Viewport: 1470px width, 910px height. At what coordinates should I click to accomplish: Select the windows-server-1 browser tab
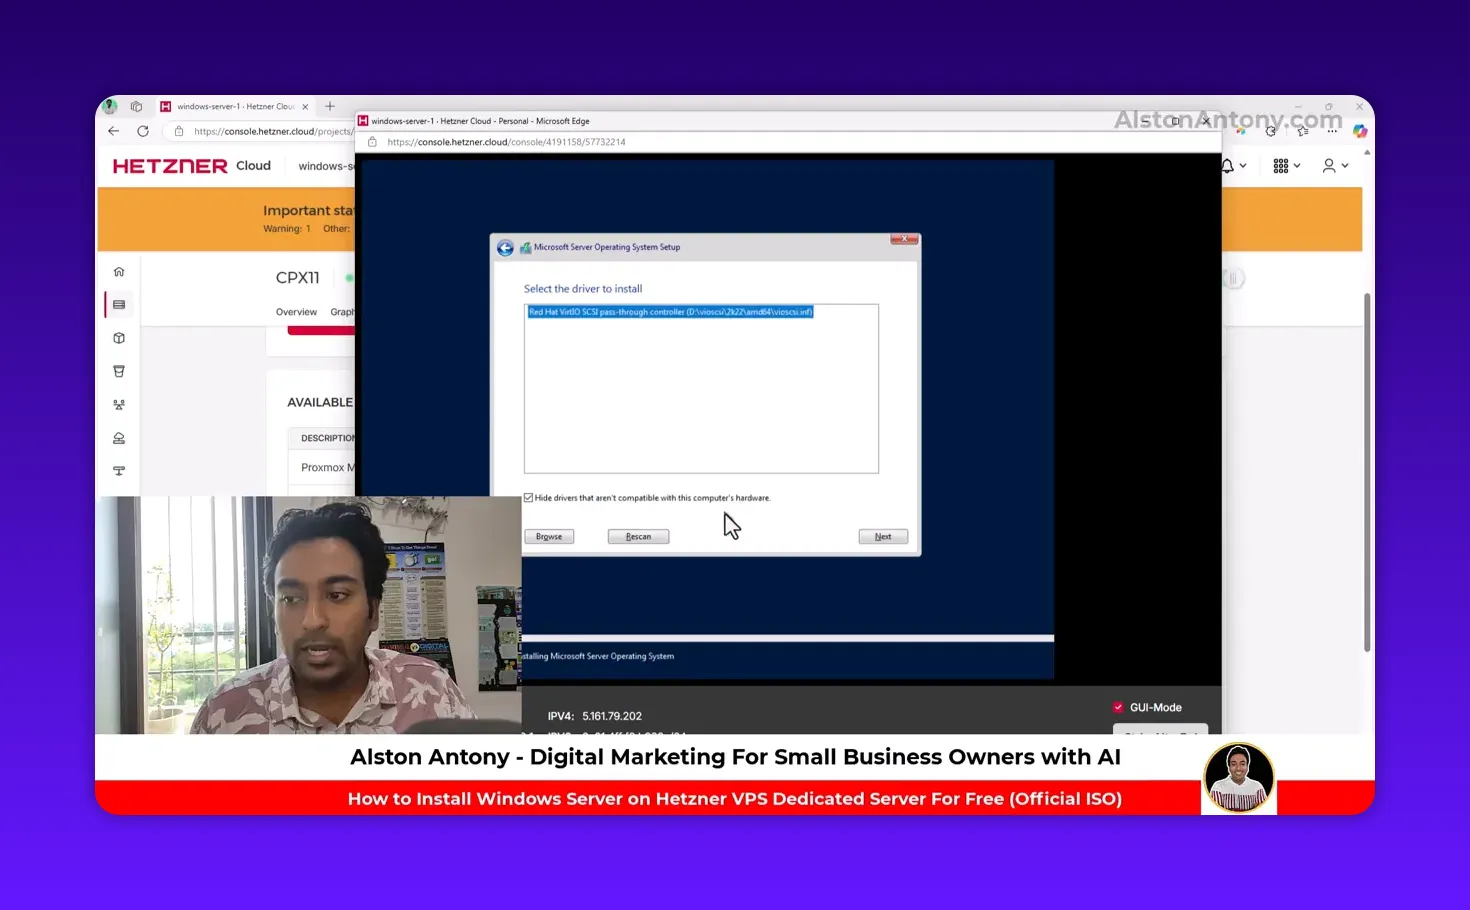[x=235, y=106]
